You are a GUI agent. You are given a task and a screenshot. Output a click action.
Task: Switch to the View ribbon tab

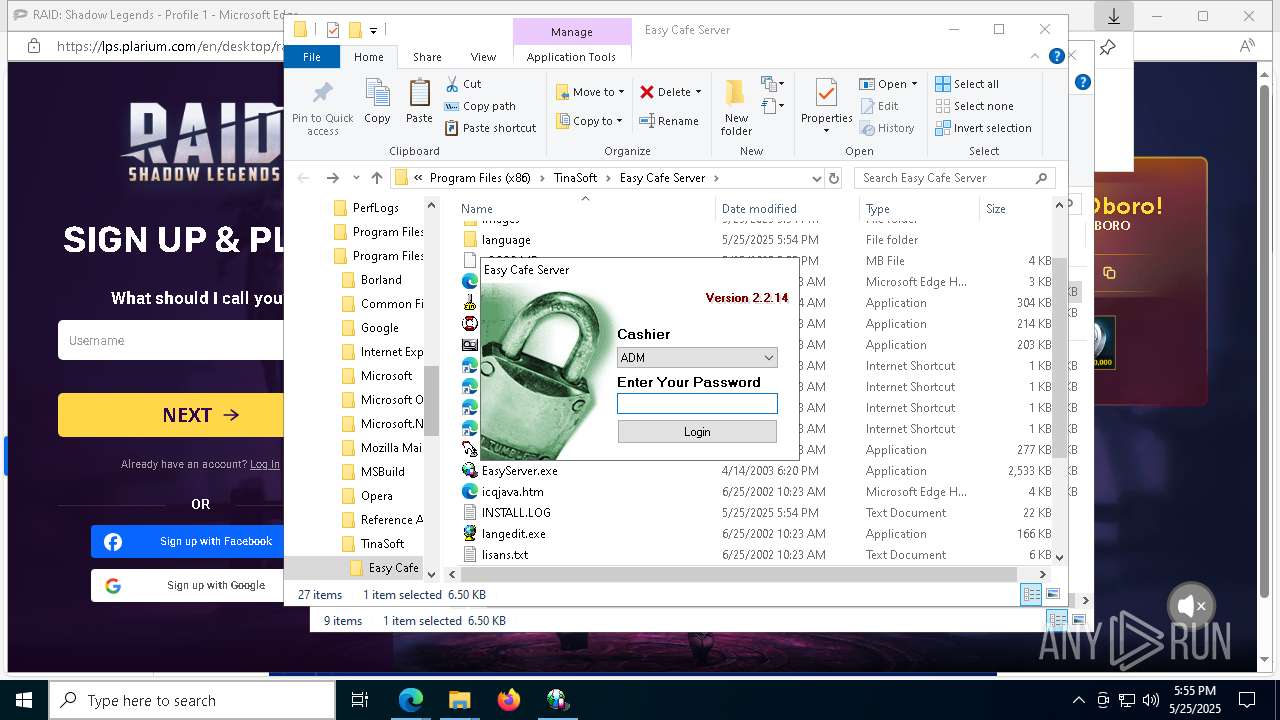tap(483, 57)
